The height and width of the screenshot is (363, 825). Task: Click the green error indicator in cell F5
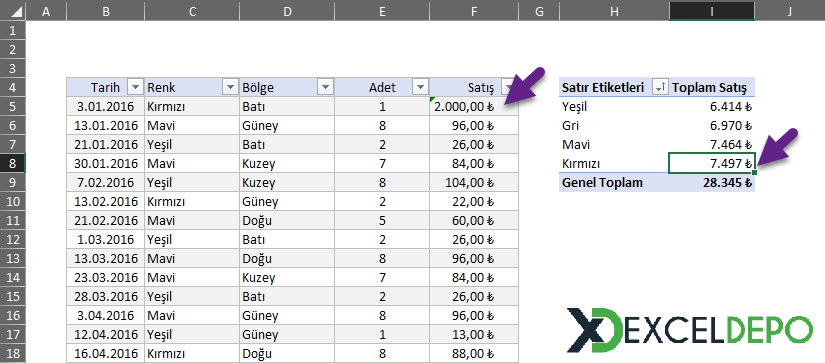432,99
